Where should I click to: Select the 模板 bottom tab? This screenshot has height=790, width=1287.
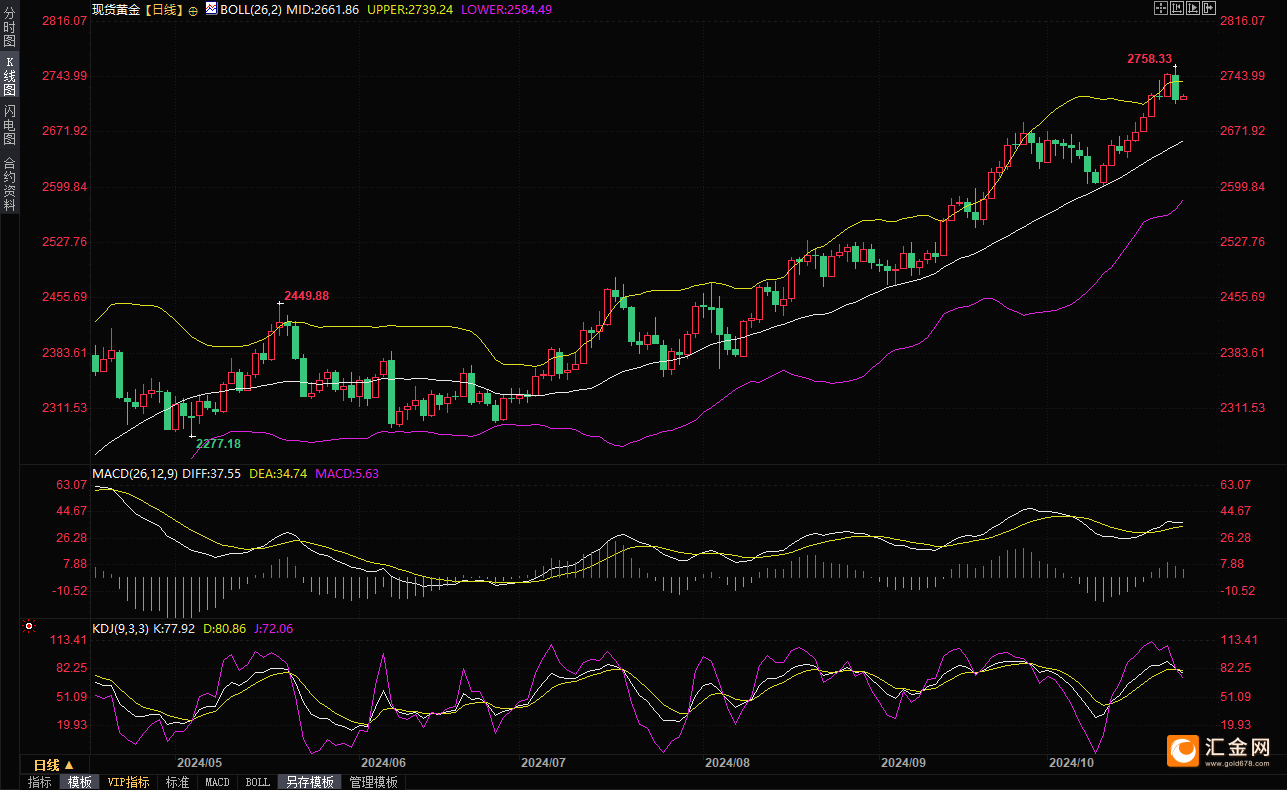(79, 782)
